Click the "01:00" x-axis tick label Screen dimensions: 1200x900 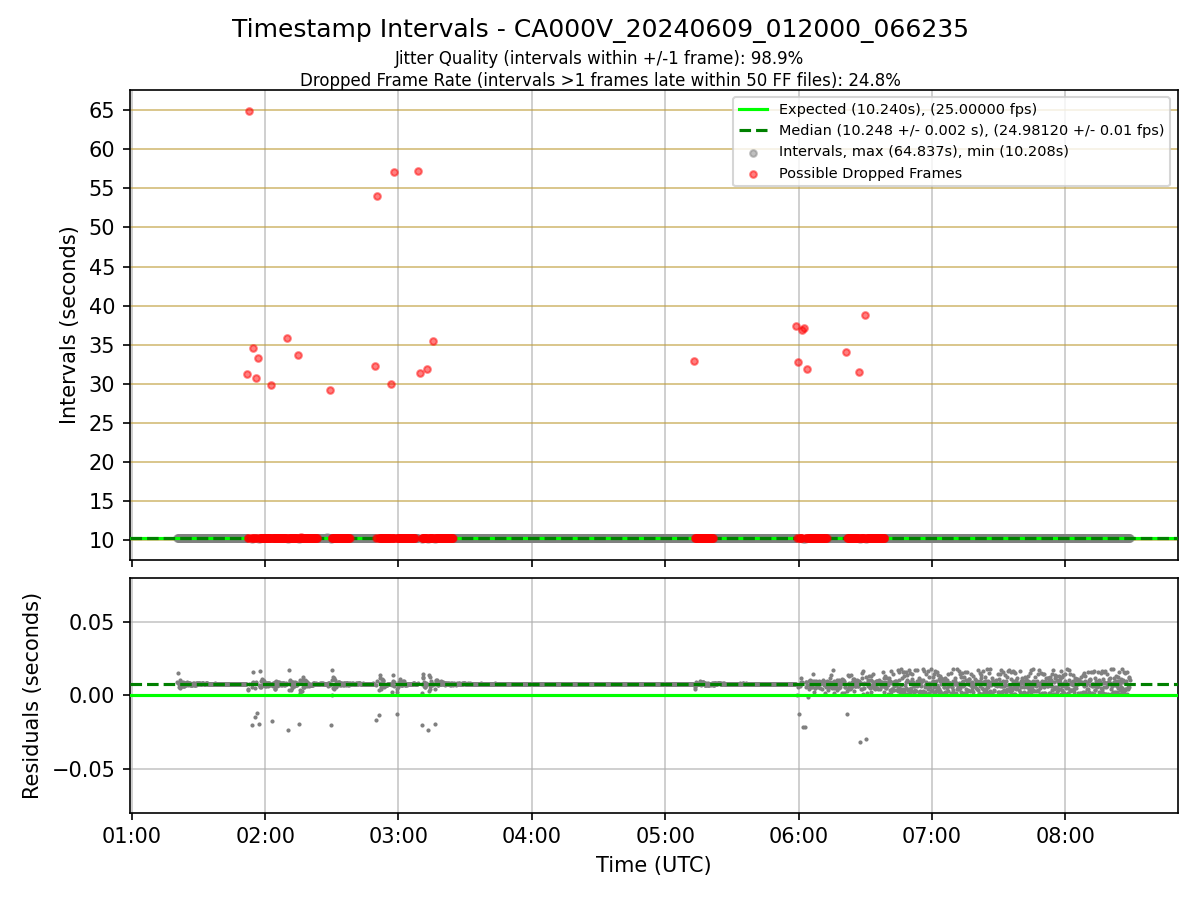[x=131, y=833]
